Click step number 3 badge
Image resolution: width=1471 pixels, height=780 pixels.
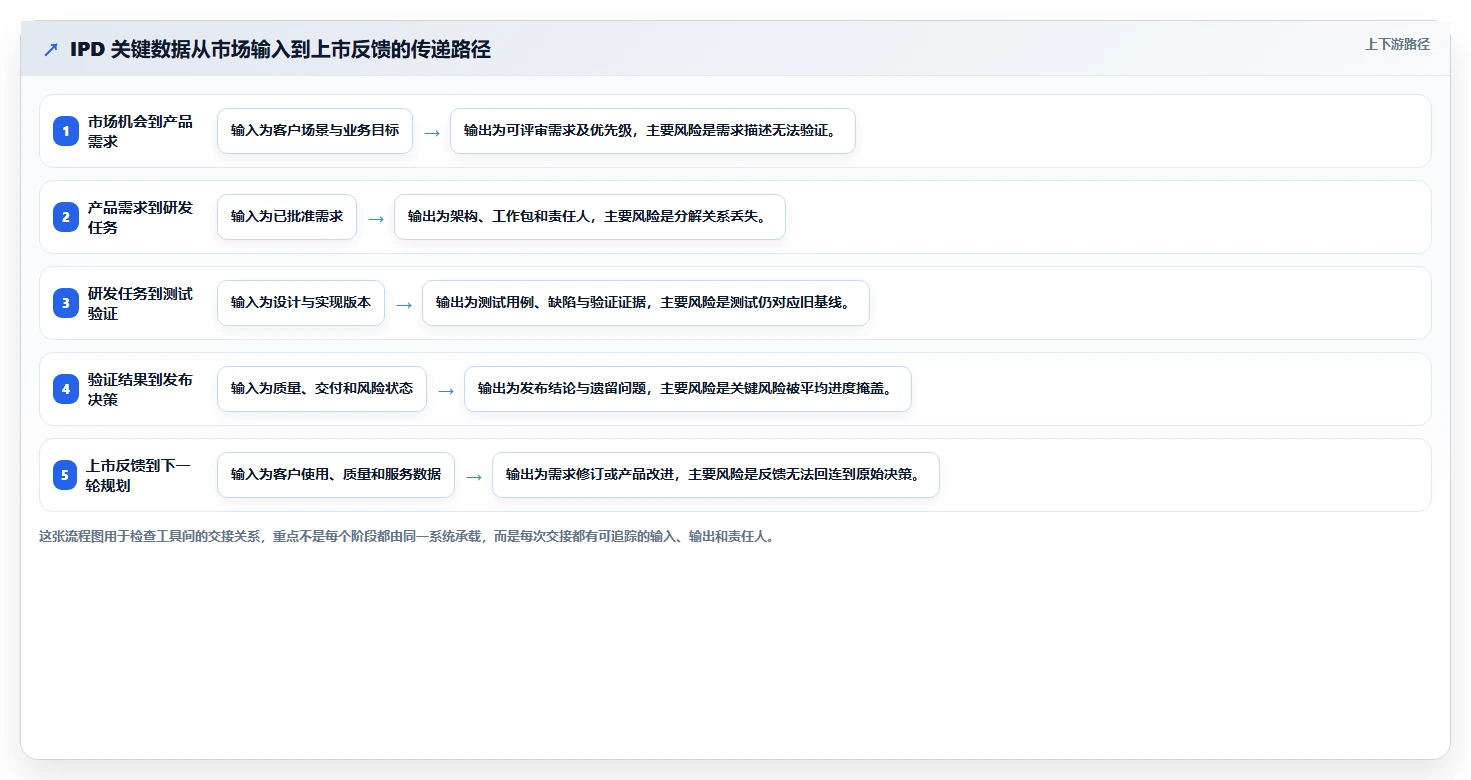(x=66, y=303)
